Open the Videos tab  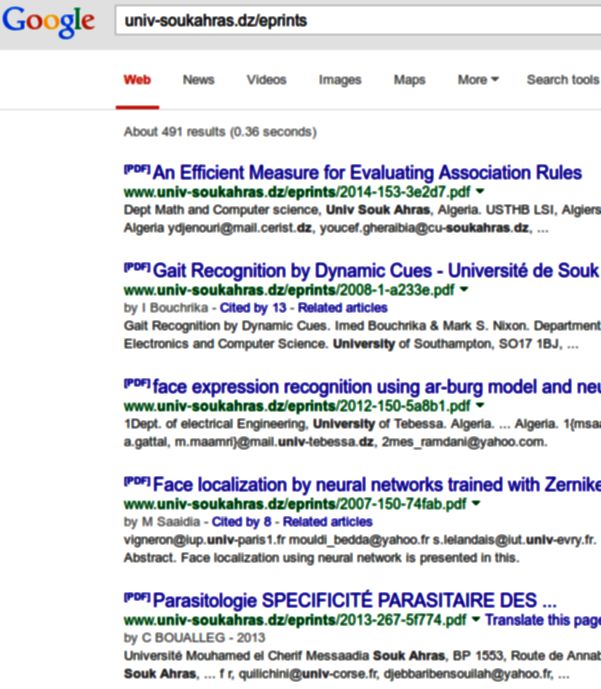click(266, 80)
